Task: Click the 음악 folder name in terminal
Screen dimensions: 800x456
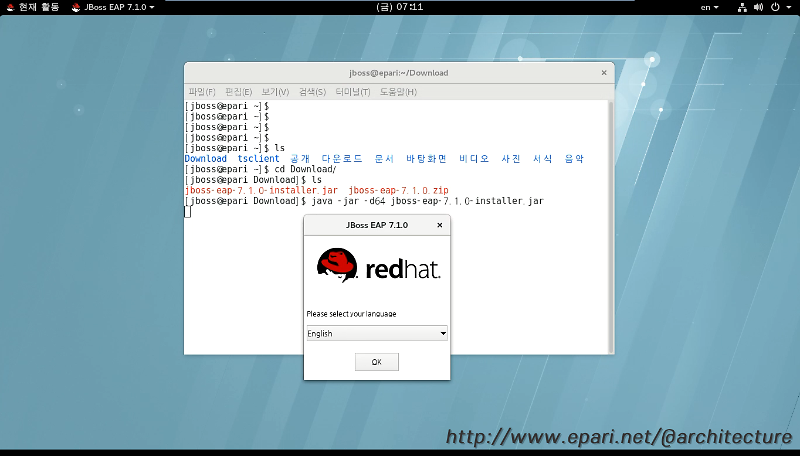Action: coord(574,159)
